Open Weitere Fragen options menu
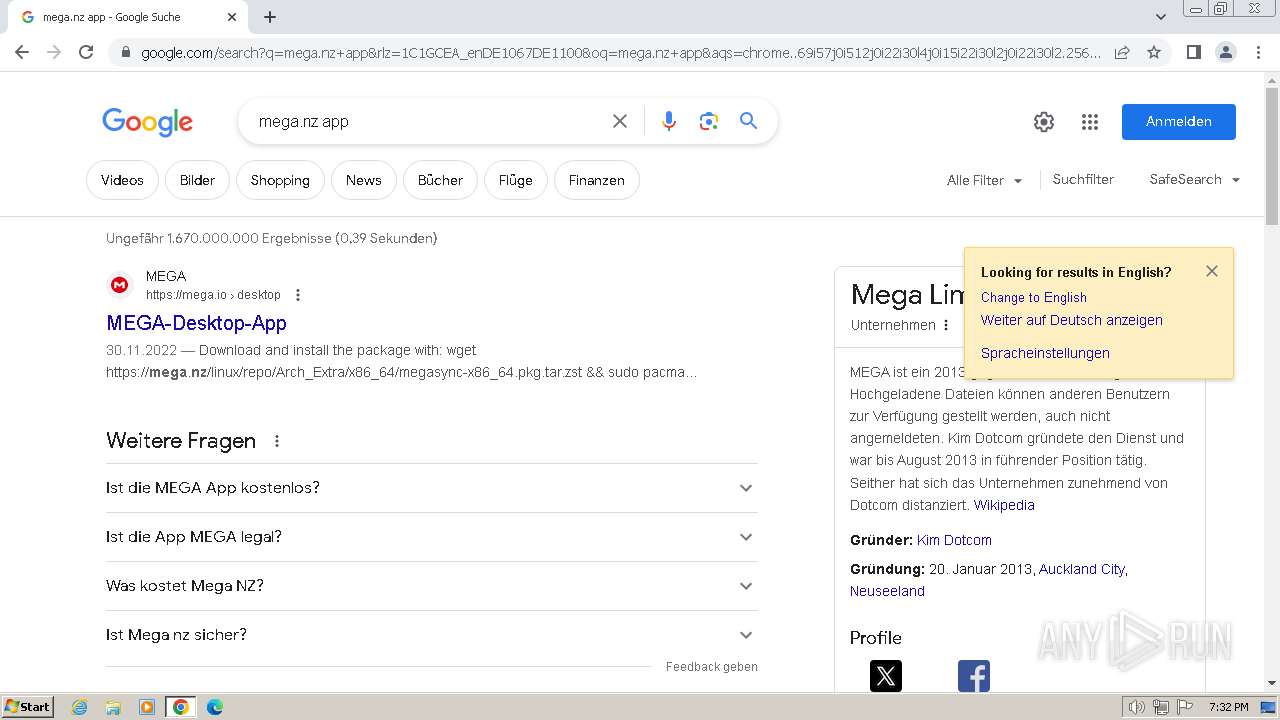The image size is (1280, 720). click(277, 441)
